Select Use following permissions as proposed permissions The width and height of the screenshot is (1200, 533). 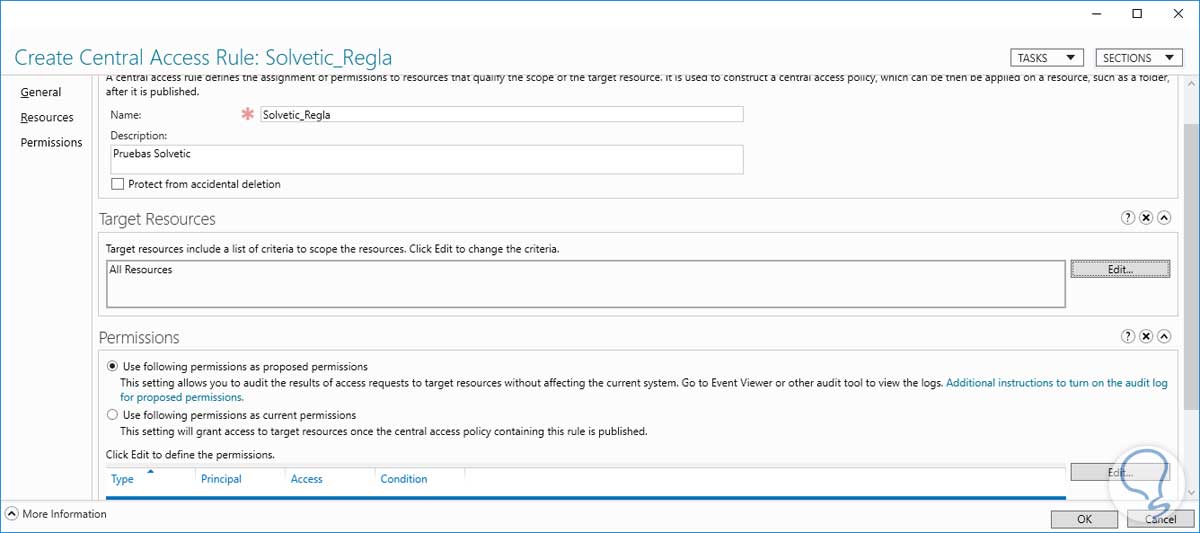click(x=112, y=366)
